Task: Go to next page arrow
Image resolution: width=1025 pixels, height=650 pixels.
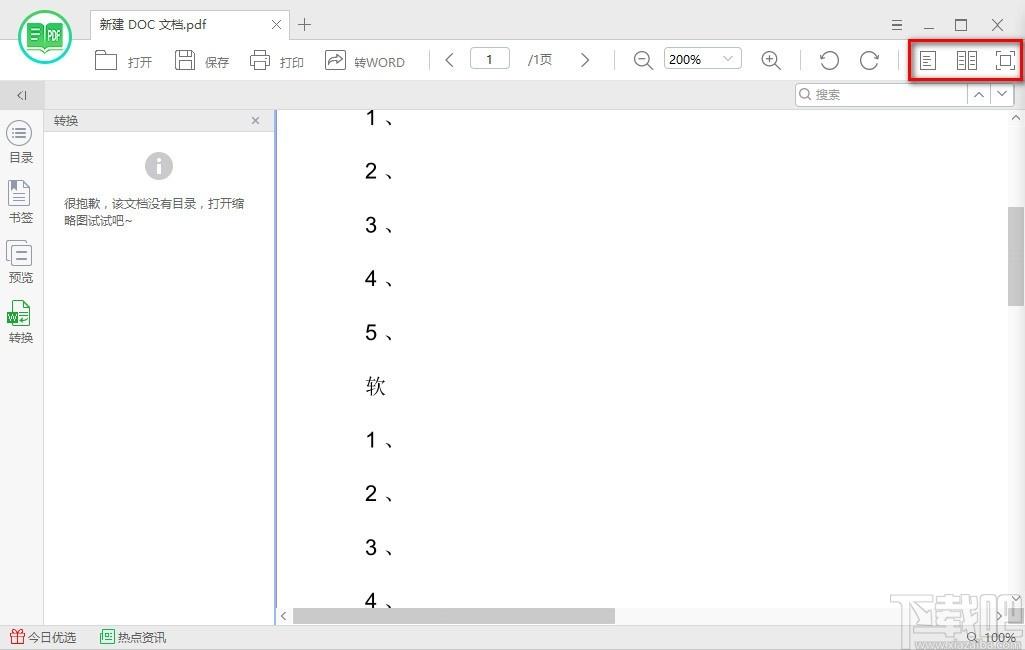Action: coord(584,60)
